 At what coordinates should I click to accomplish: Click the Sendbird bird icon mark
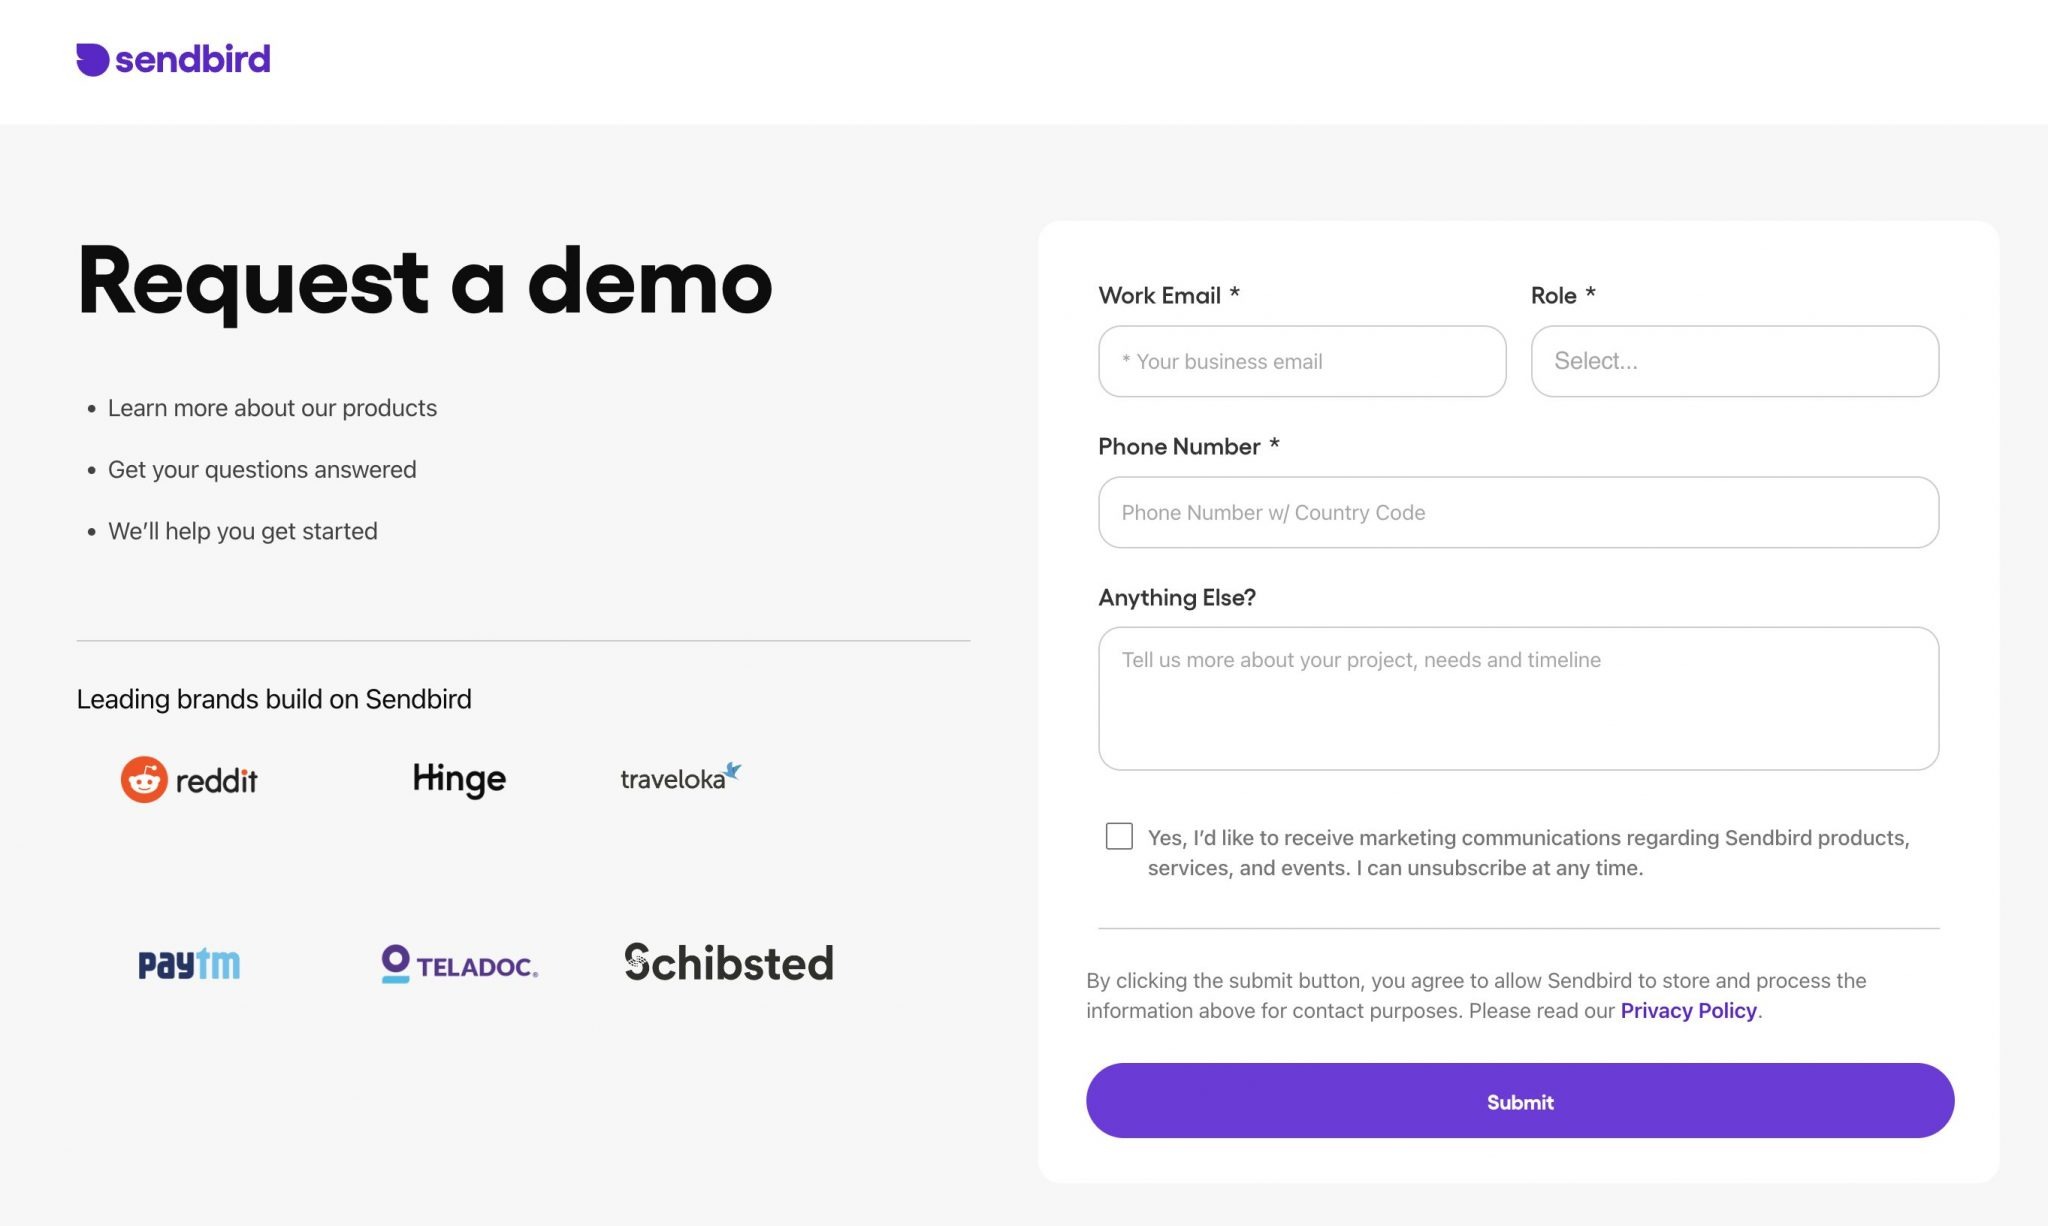click(x=91, y=59)
